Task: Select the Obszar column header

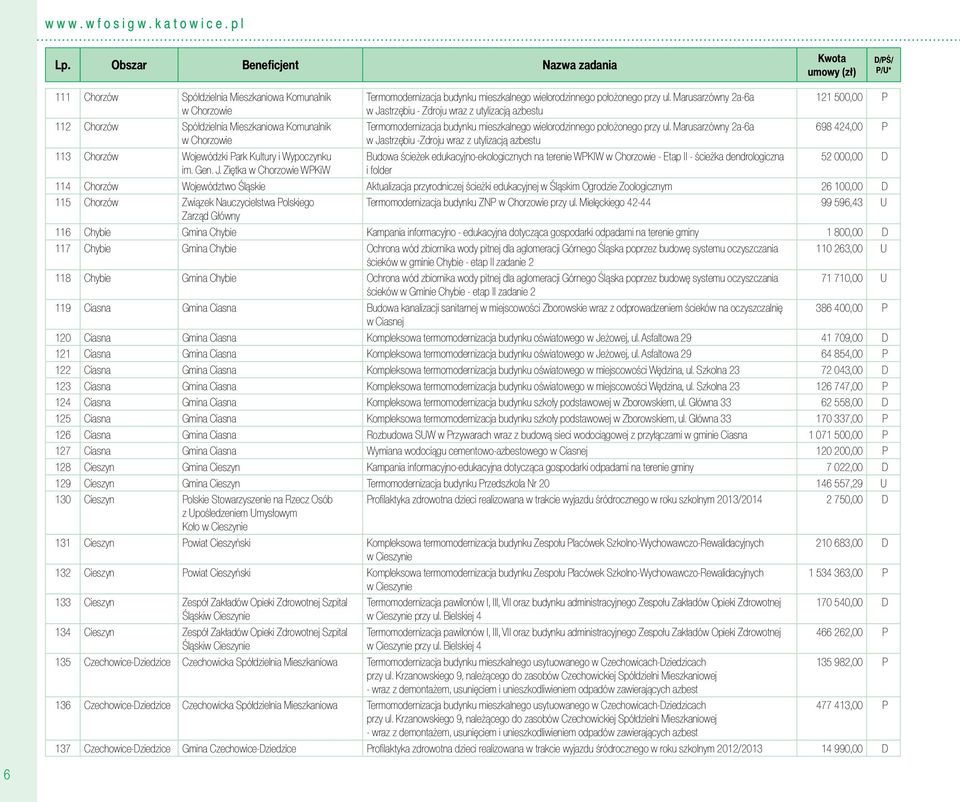Action: click(129, 65)
